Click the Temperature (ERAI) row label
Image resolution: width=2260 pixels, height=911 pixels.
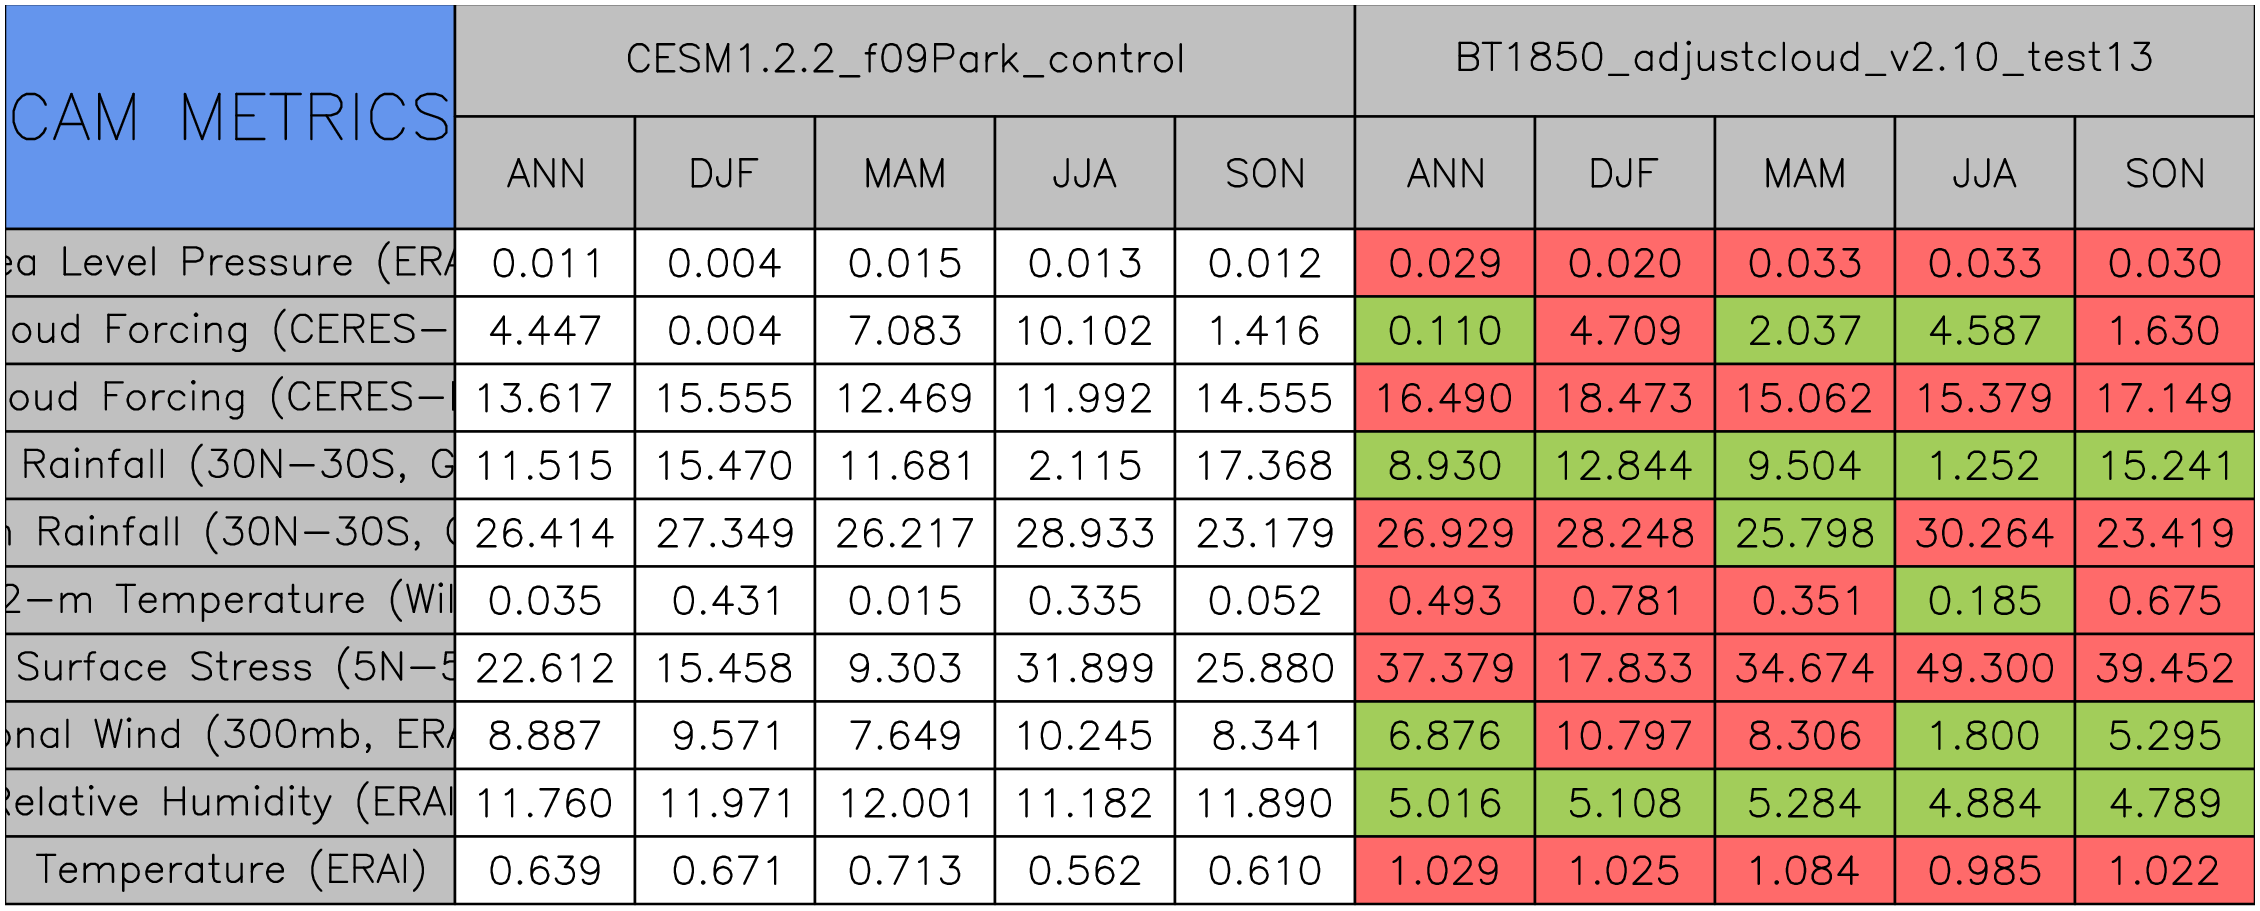tap(230, 870)
